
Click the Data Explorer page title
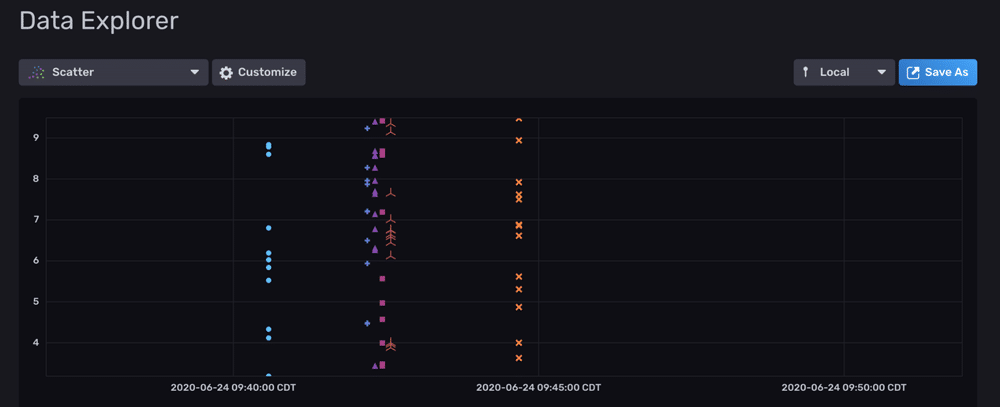[x=99, y=19]
